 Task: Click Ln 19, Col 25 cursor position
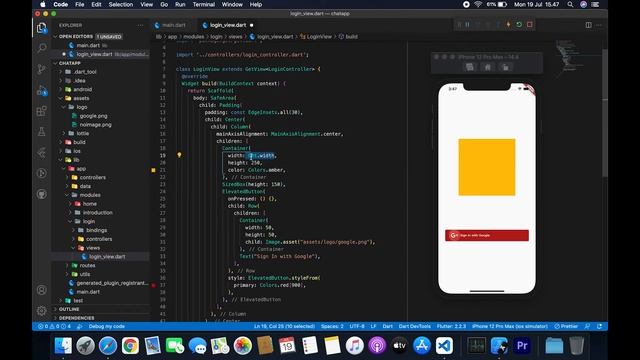[x=284, y=326]
